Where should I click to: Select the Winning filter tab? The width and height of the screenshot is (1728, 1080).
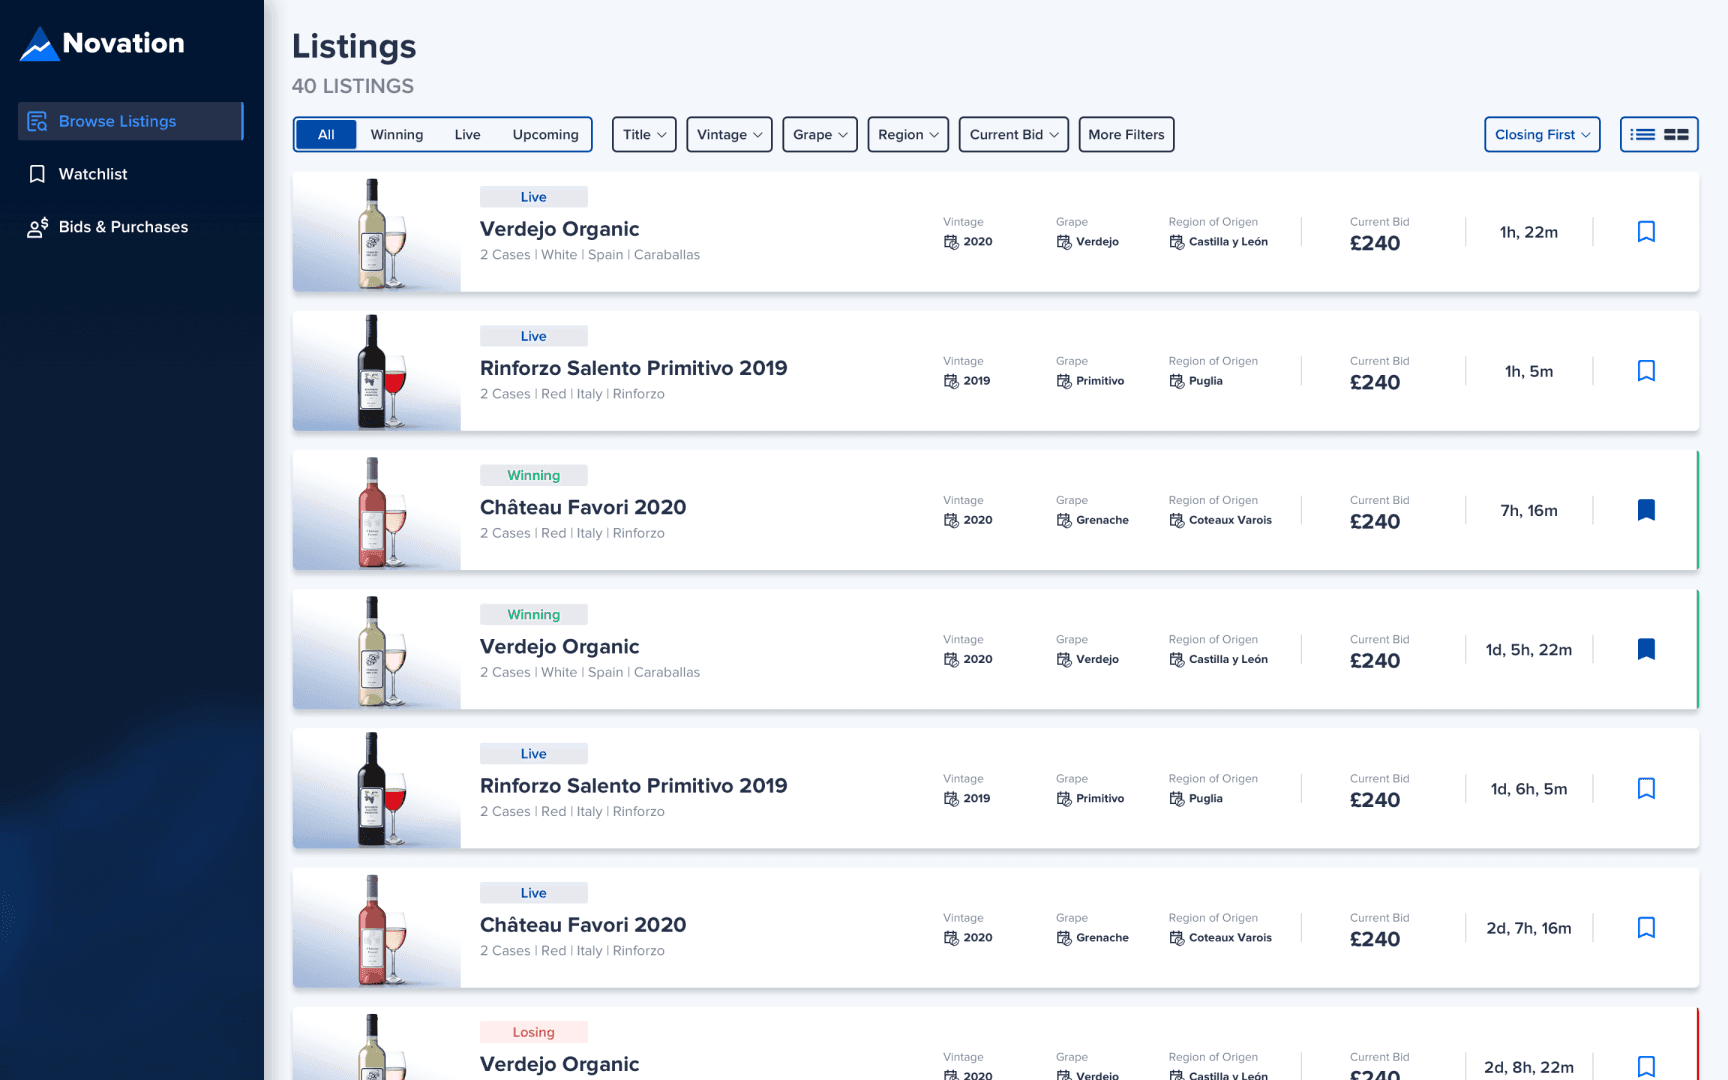[x=397, y=135]
